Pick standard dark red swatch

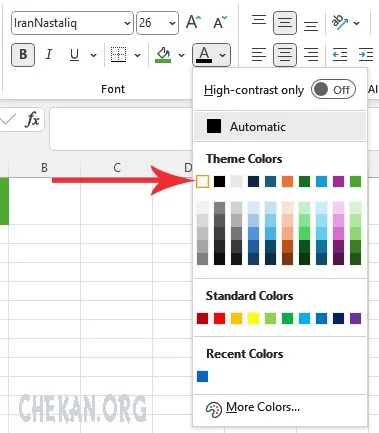click(202, 318)
